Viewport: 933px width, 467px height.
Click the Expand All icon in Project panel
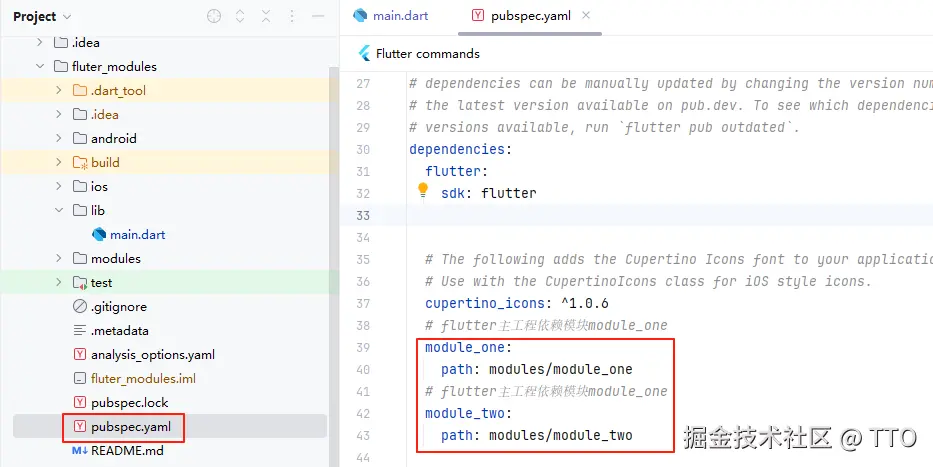point(240,17)
